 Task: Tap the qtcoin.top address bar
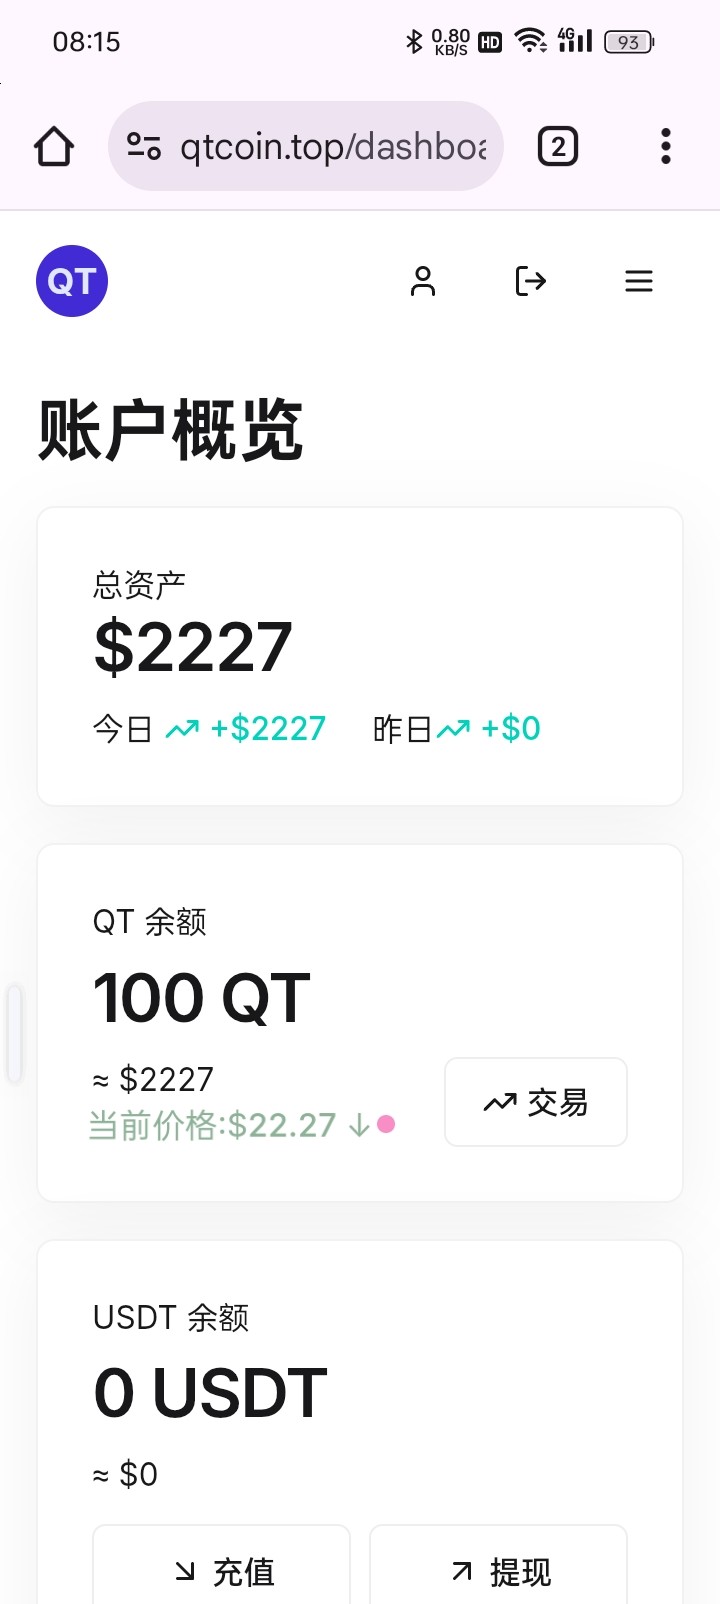coord(332,147)
